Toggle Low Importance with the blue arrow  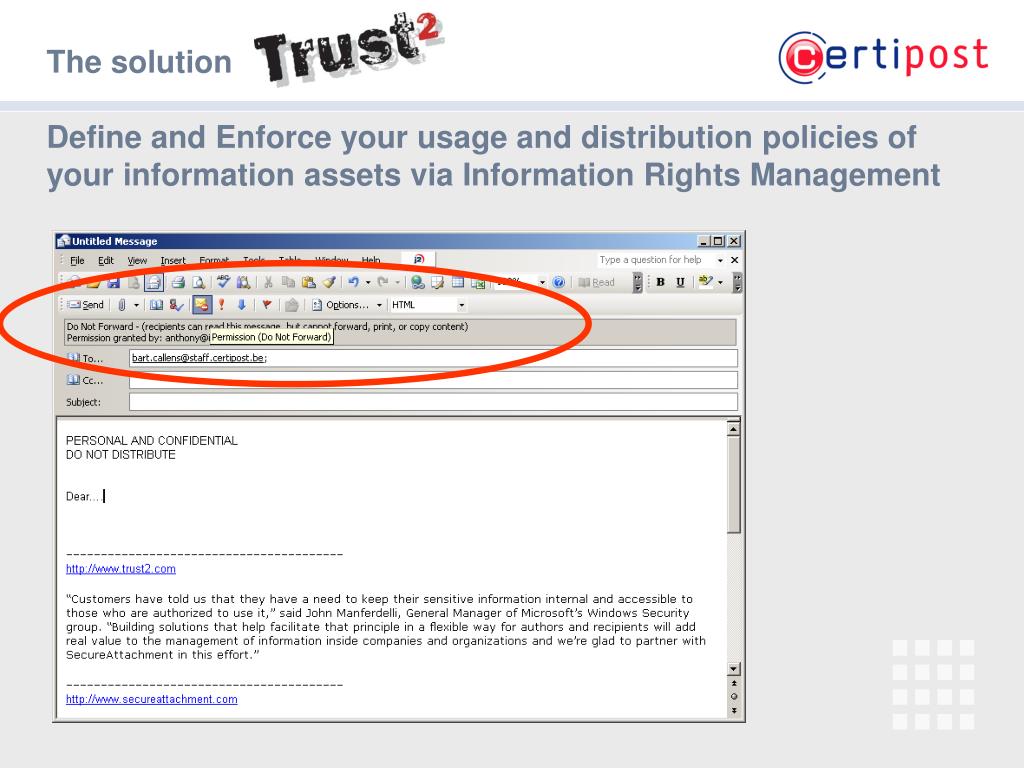242,305
